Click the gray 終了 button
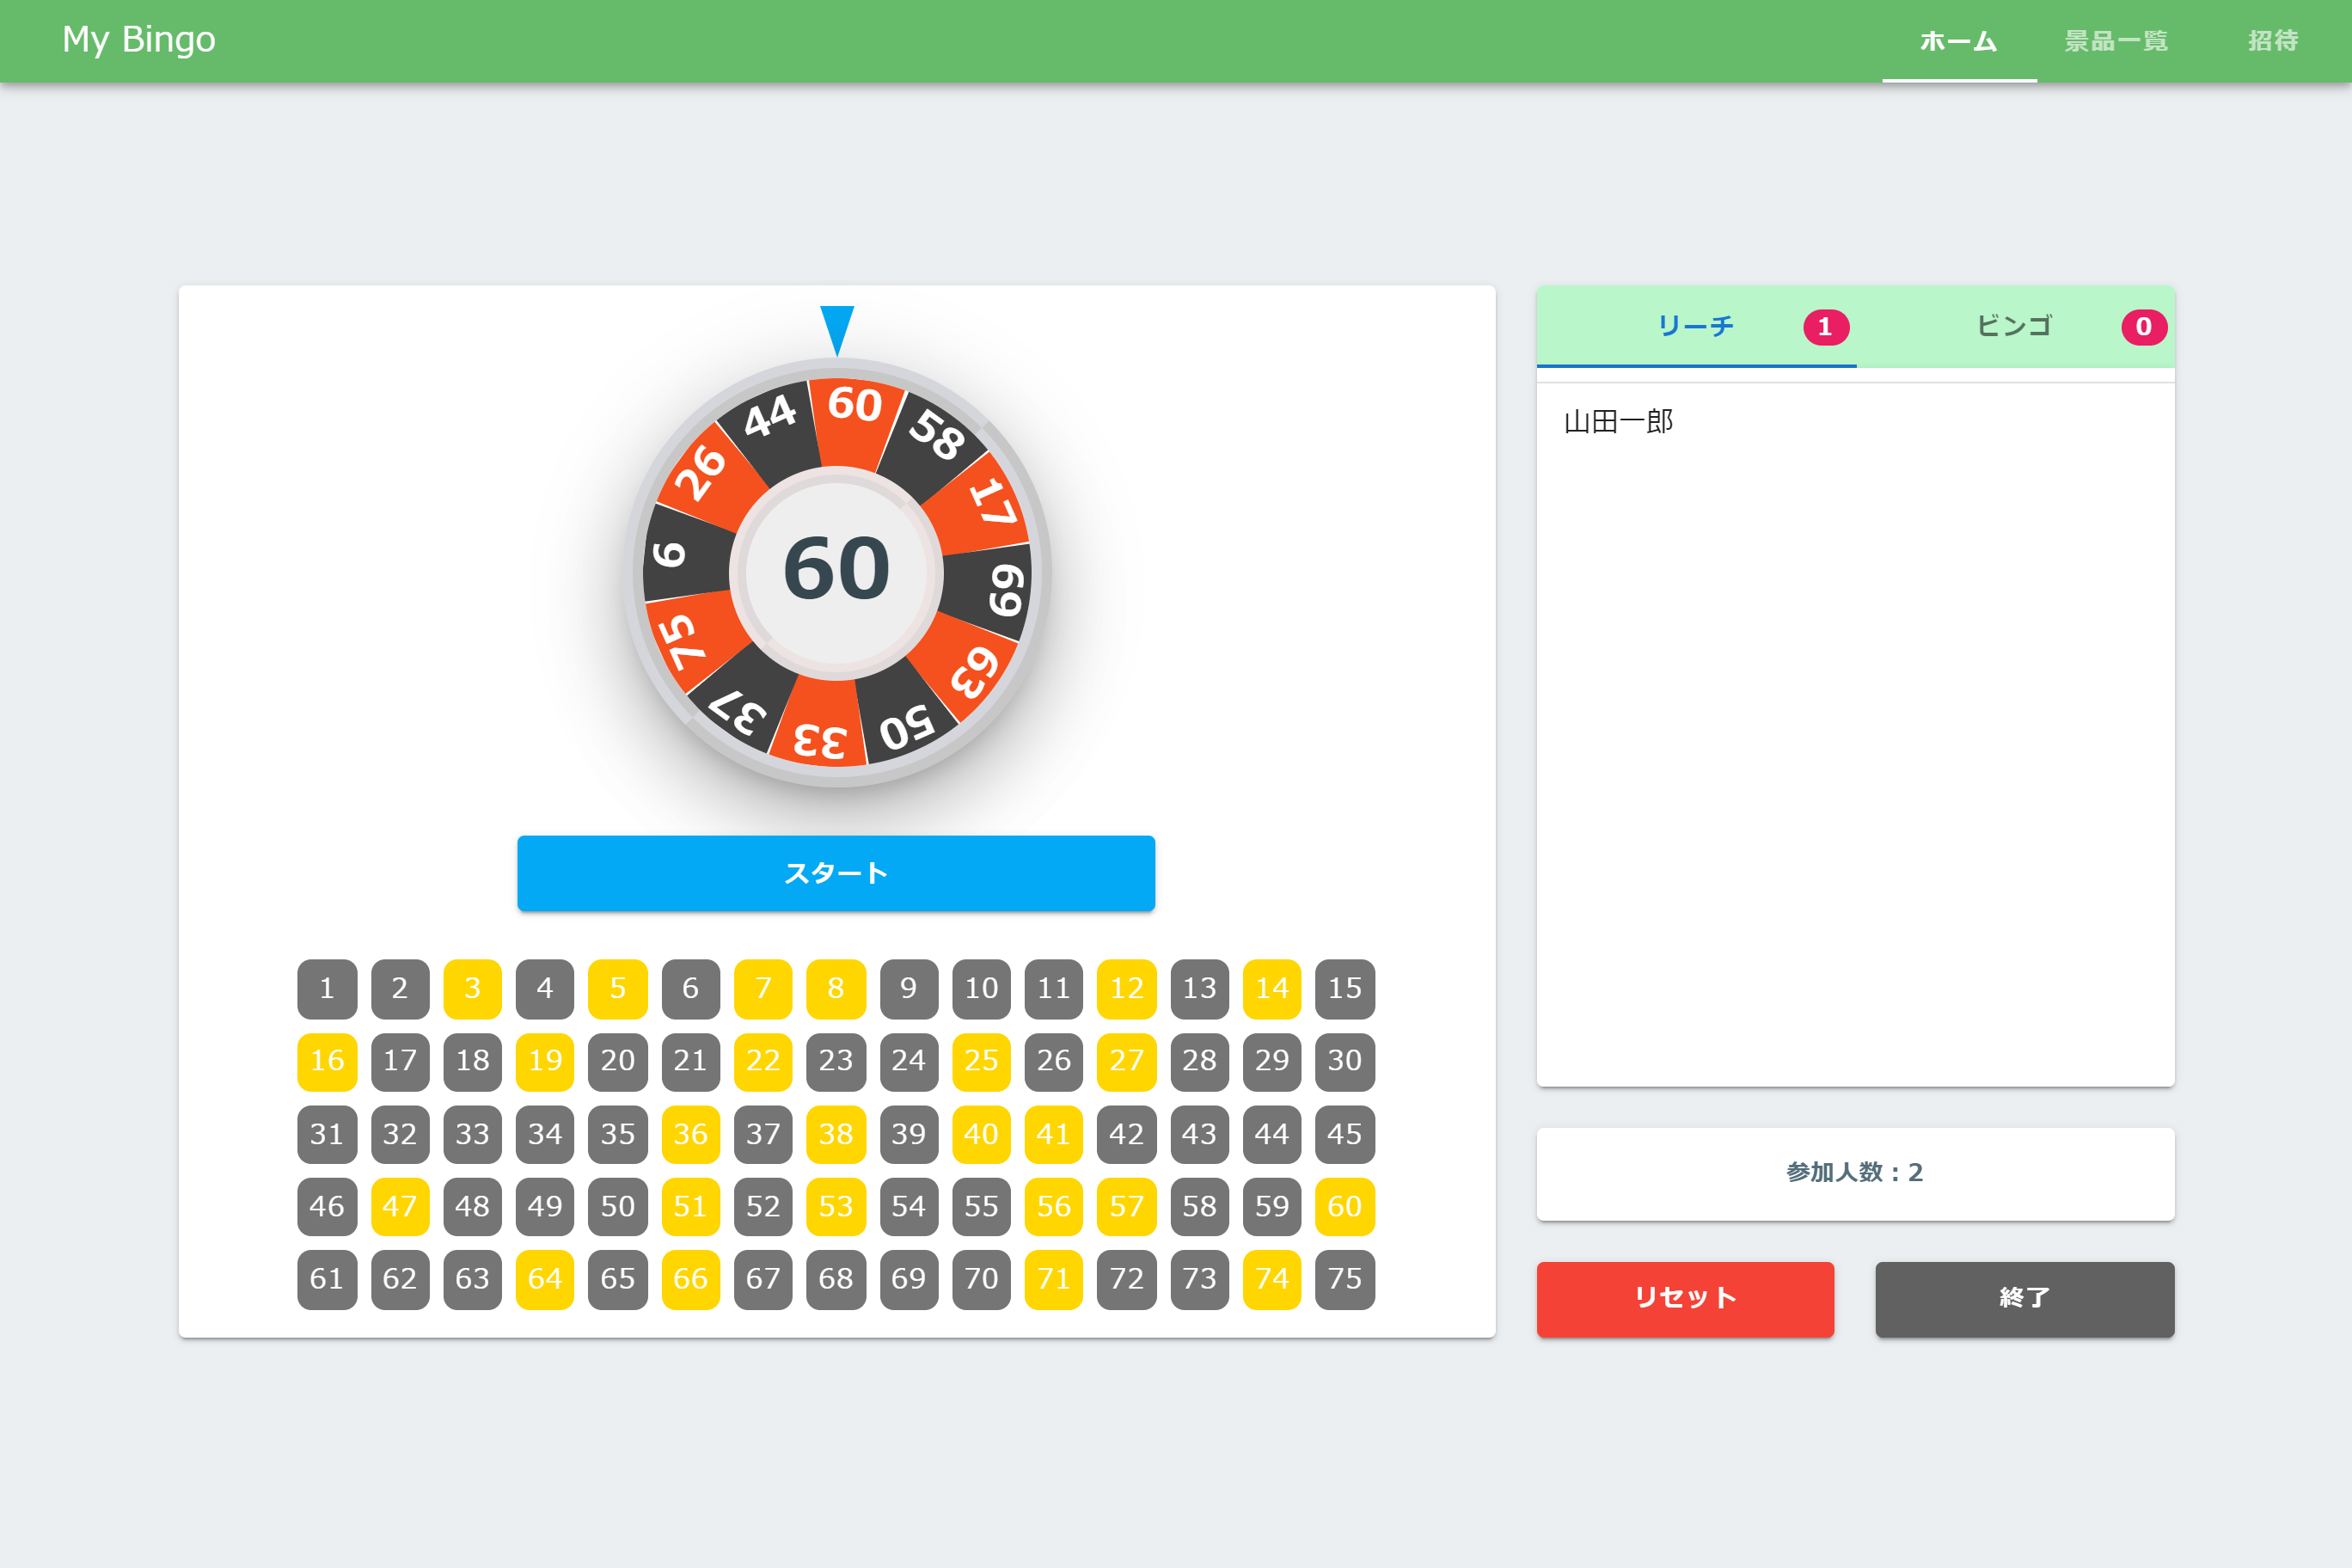This screenshot has height=1568, width=2352. click(2025, 1299)
